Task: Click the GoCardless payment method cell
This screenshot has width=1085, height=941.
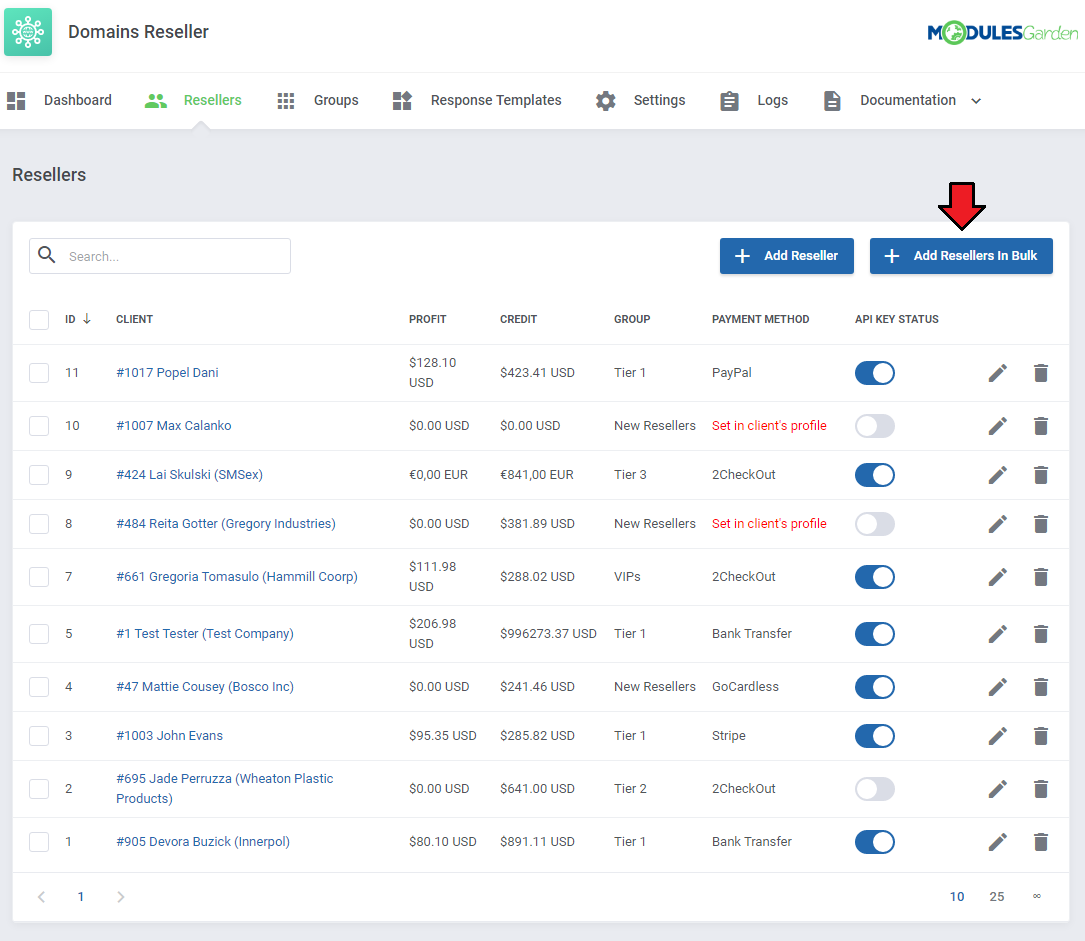Action: (745, 686)
